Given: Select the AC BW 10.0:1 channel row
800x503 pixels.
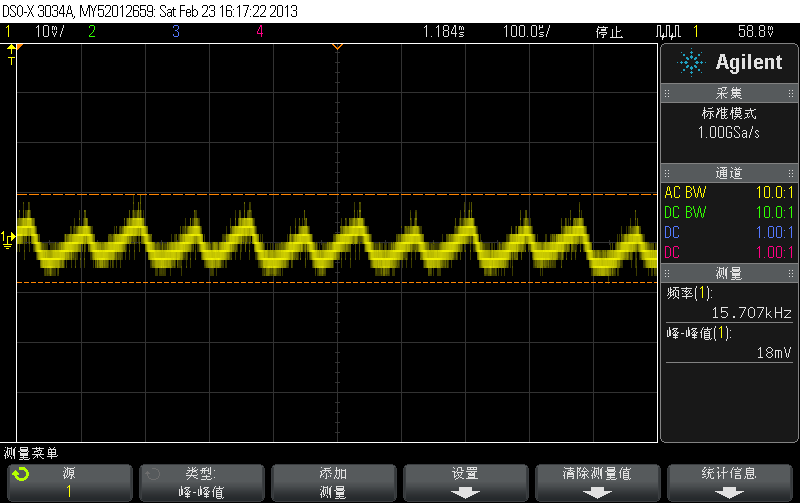Looking at the screenshot, I should click(729, 193).
